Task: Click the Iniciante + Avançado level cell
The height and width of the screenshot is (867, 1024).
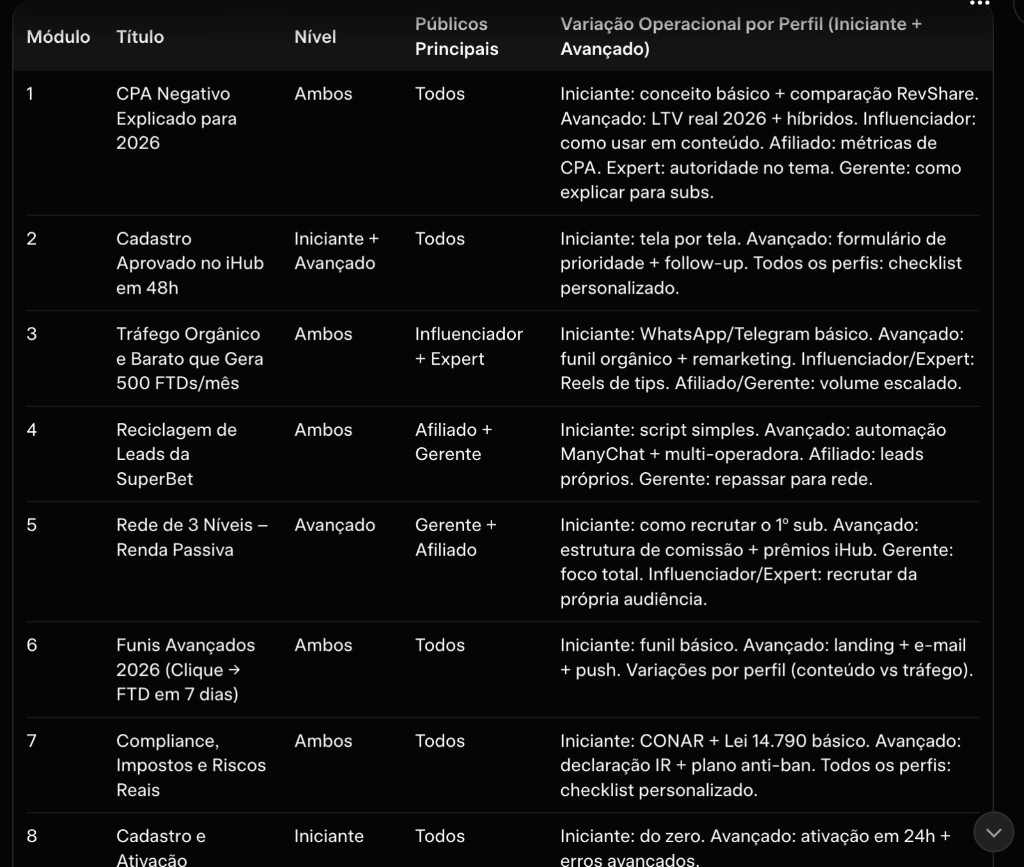Action: coord(336,251)
